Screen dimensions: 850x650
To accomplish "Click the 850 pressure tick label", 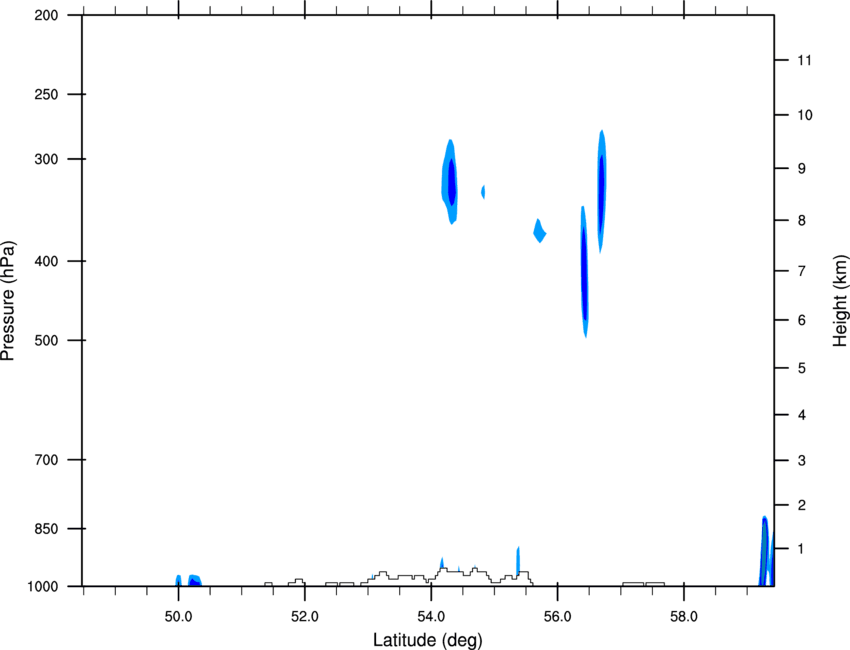I will 46,529.
